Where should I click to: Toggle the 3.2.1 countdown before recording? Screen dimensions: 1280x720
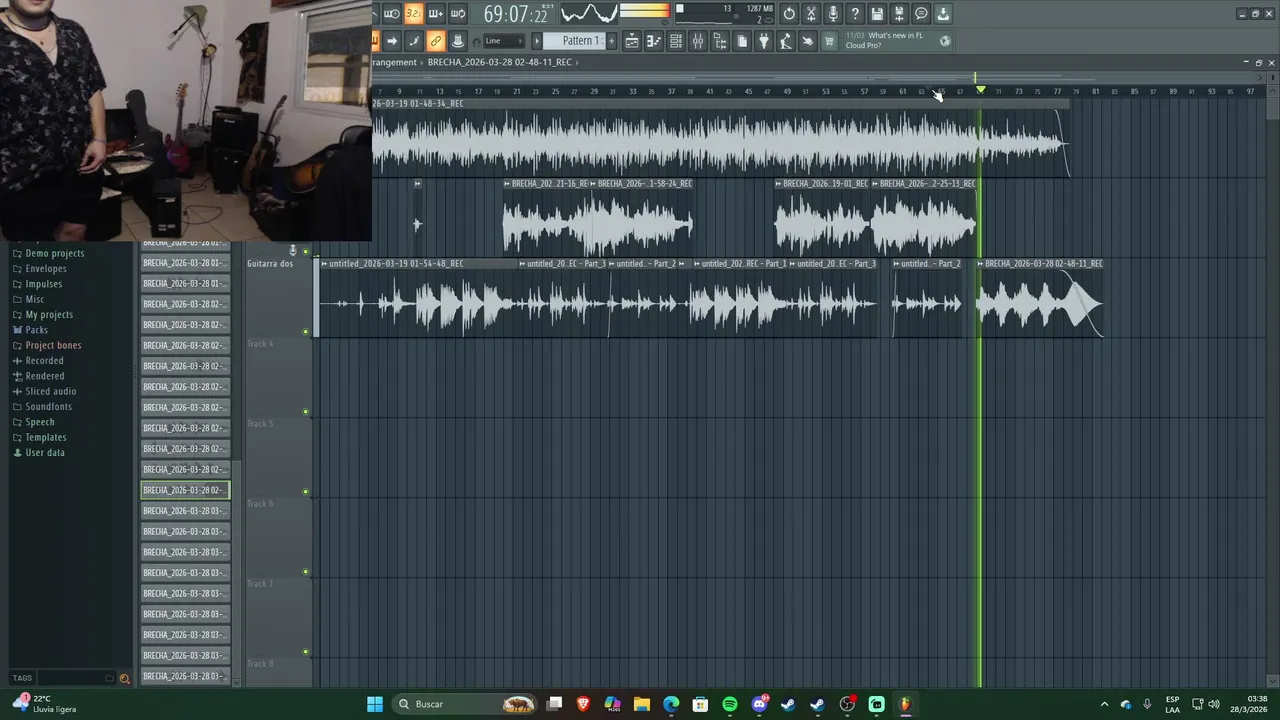413,14
